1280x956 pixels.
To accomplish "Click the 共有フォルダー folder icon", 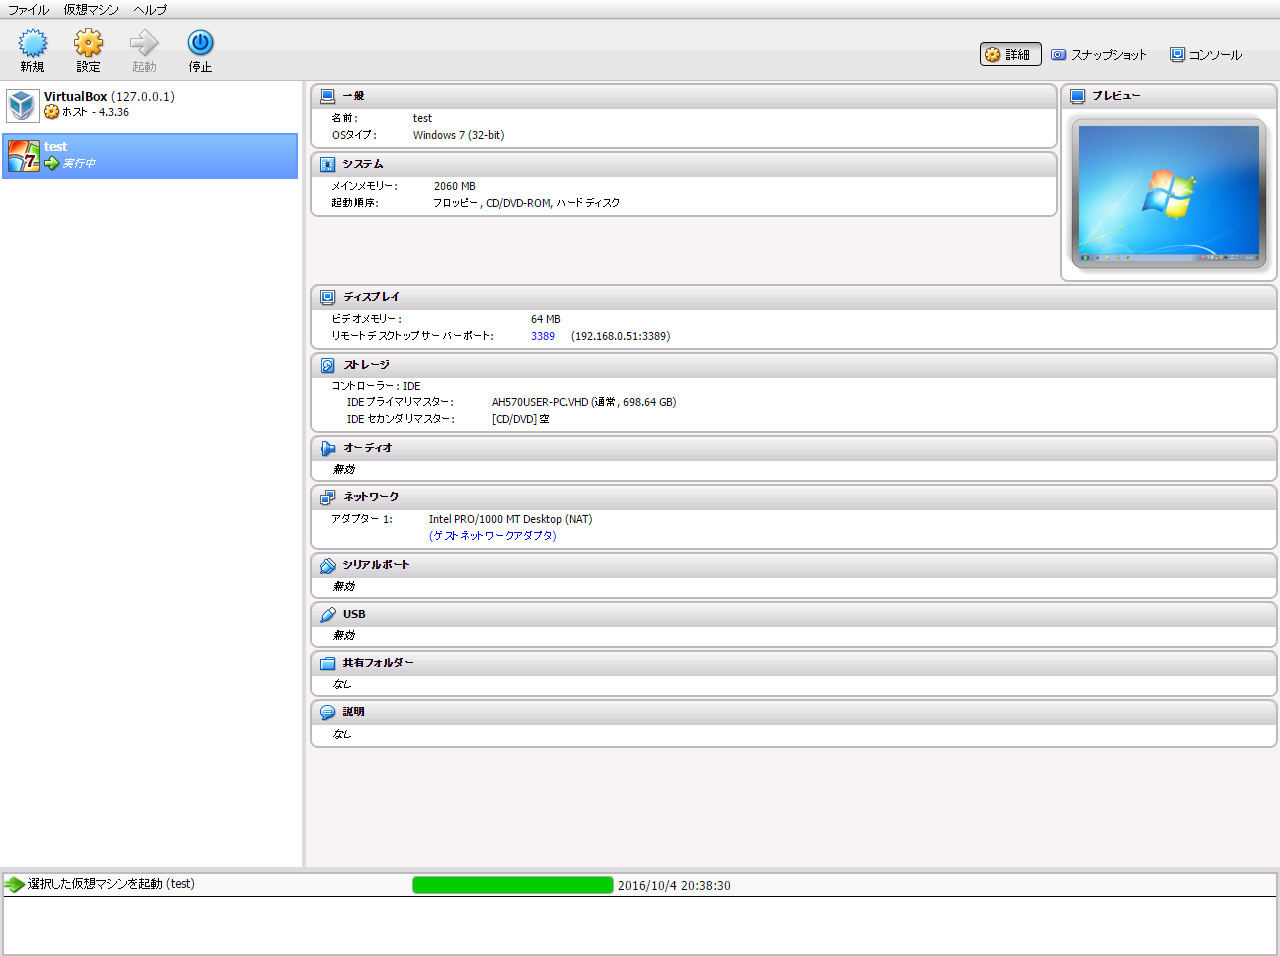I will click(x=328, y=662).
